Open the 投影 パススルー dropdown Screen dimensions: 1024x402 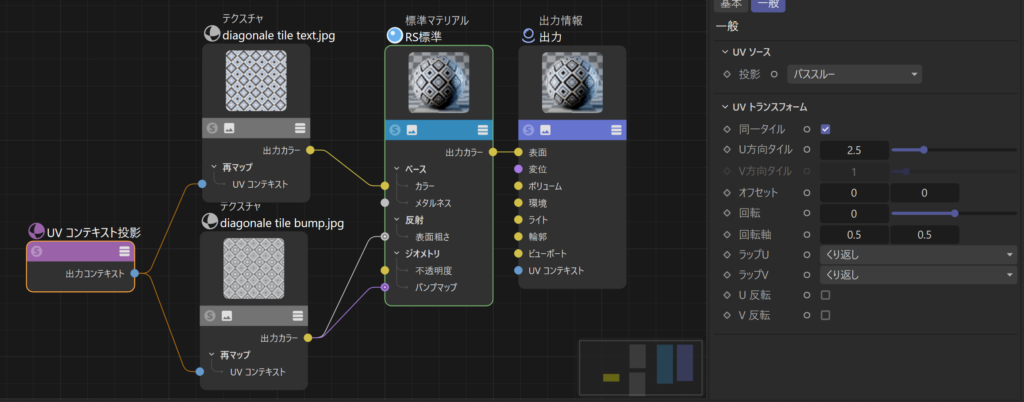[x=853, y=74]
